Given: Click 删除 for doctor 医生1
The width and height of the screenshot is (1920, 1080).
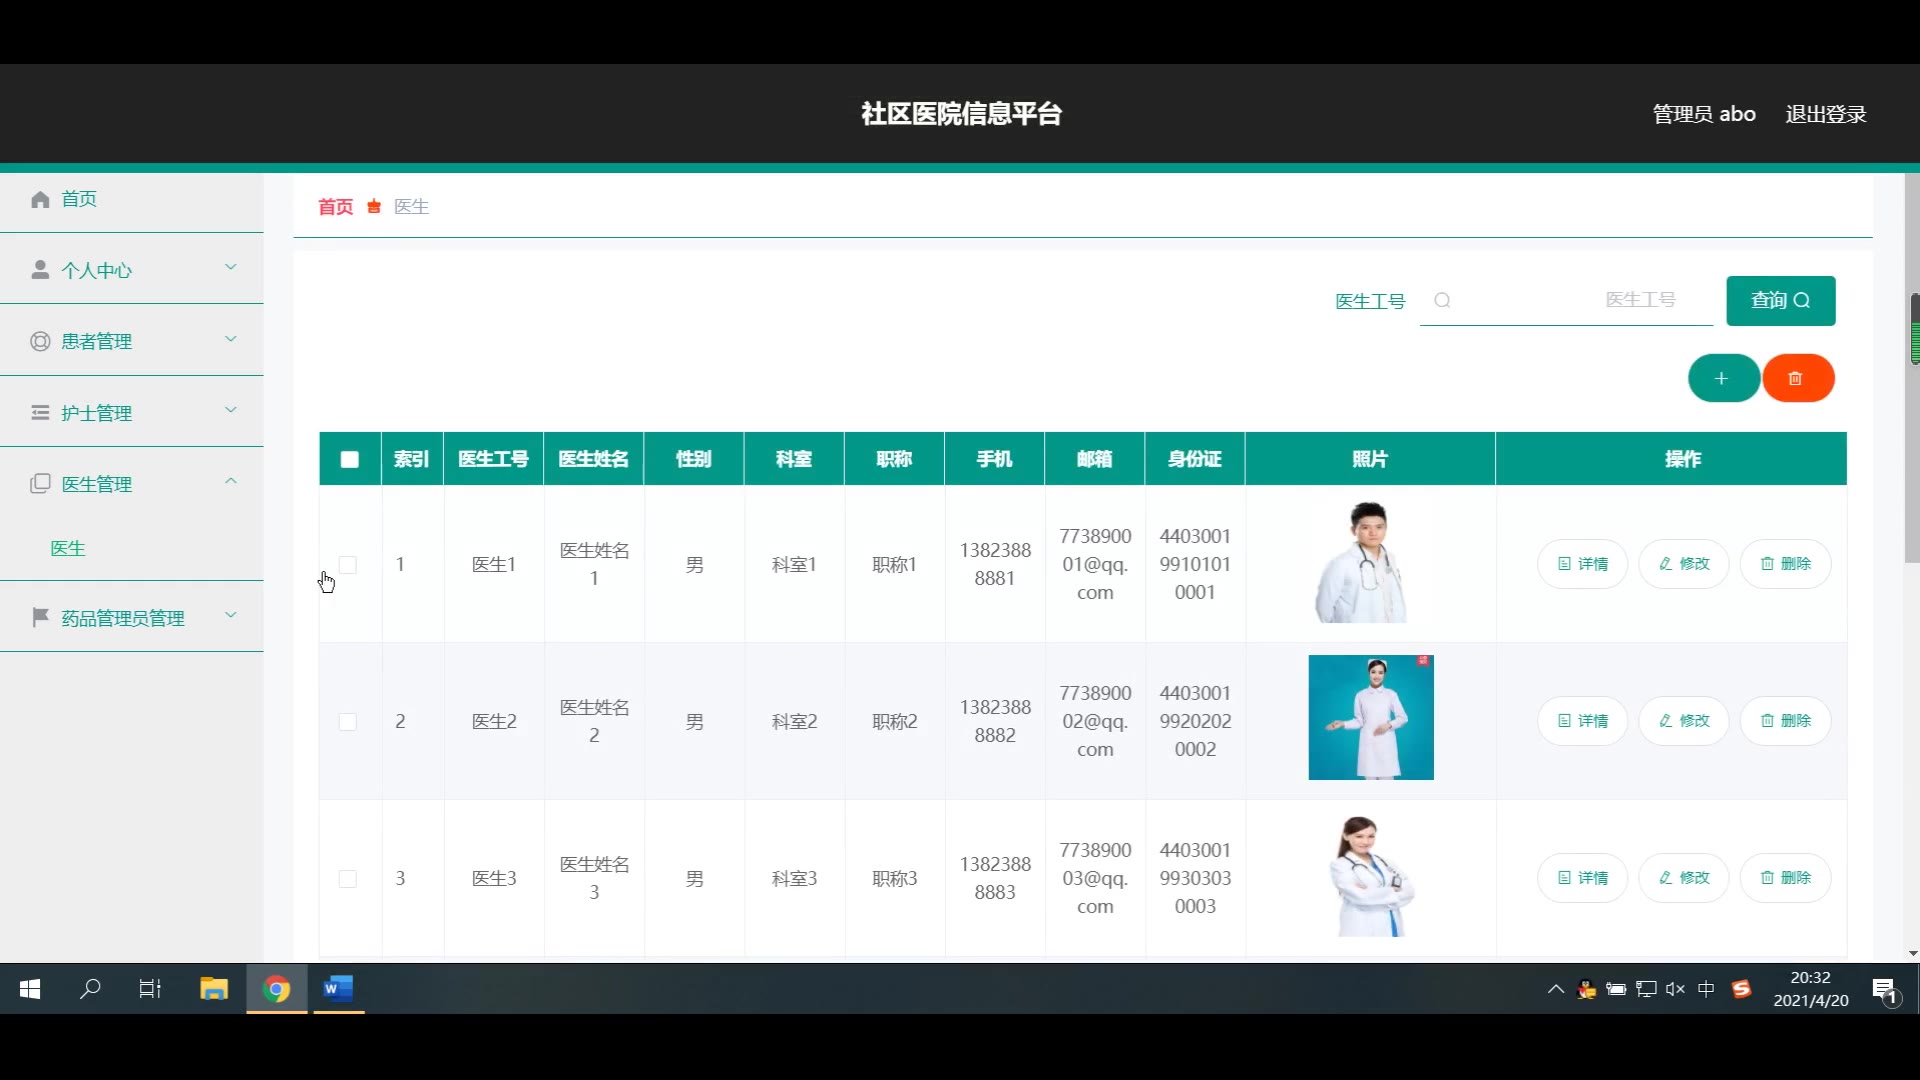Looking at the screenshot, I should (1785, 564).
